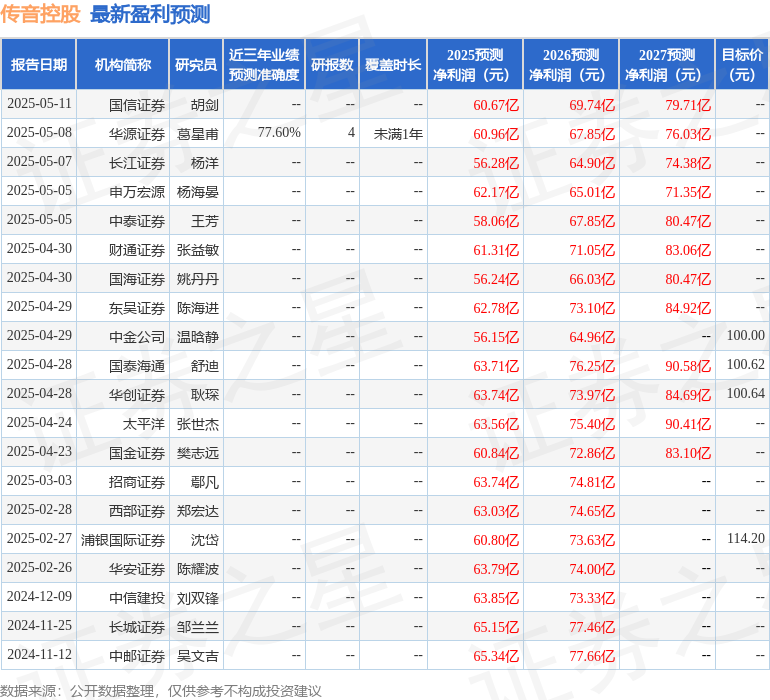Click the date 2024-11-12
Image resolution: width=770 pixels, height=700 pixels.
tap(39, 654)
